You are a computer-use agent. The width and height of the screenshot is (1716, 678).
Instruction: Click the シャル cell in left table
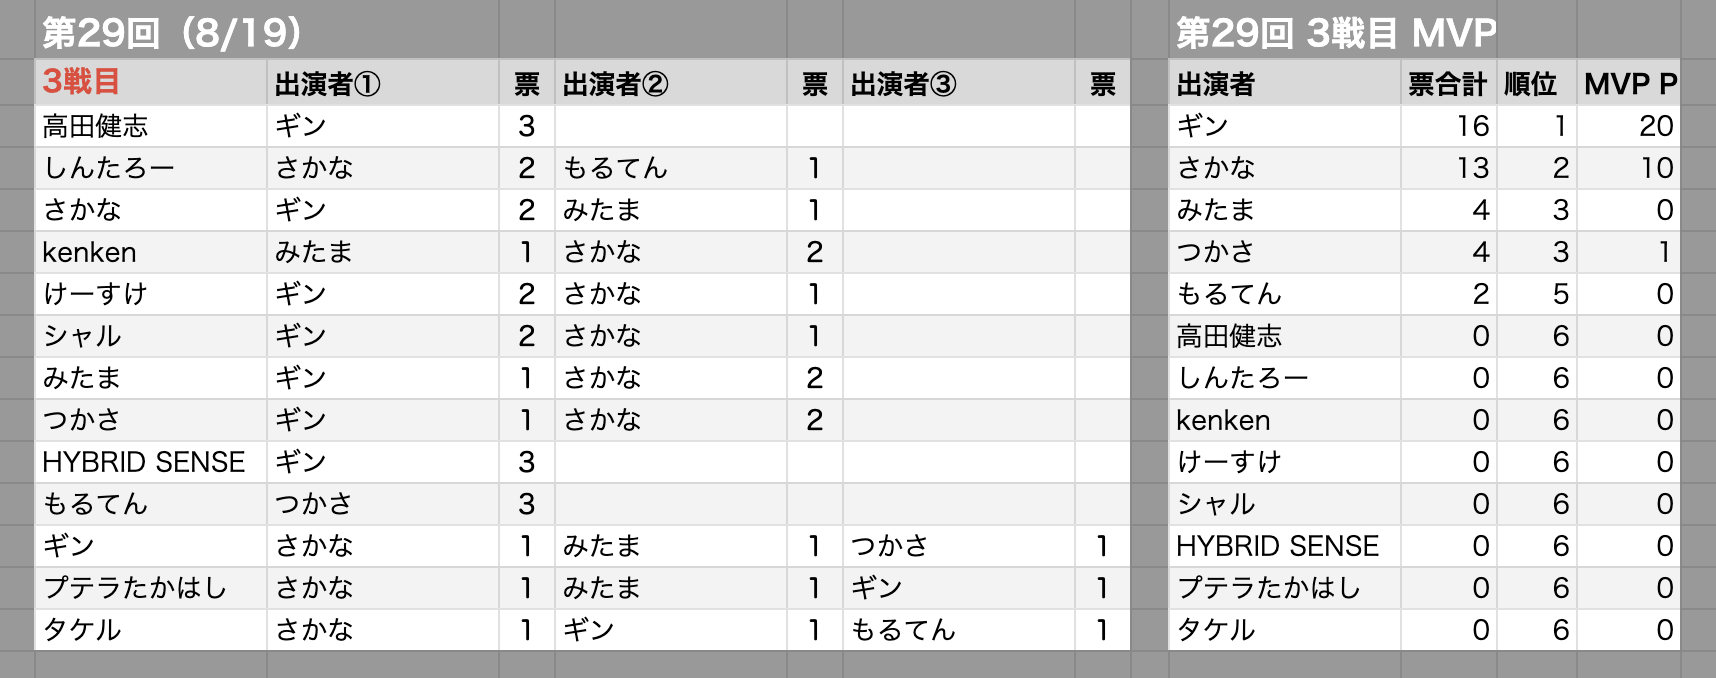151,336
